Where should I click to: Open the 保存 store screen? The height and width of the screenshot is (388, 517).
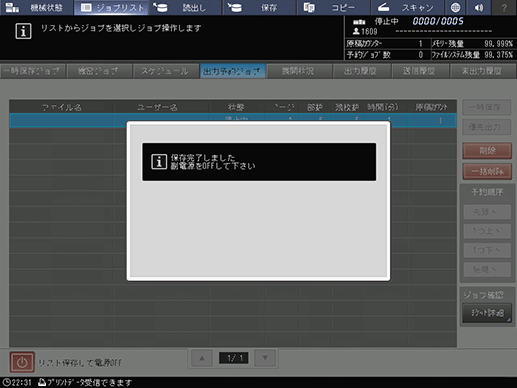(x=260, y=7)
